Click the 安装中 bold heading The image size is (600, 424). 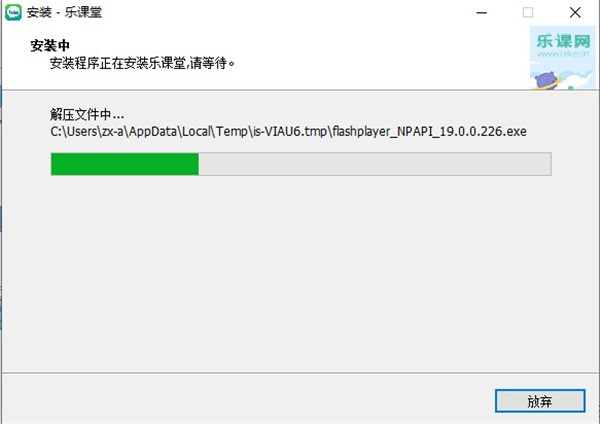click(50, 46)
